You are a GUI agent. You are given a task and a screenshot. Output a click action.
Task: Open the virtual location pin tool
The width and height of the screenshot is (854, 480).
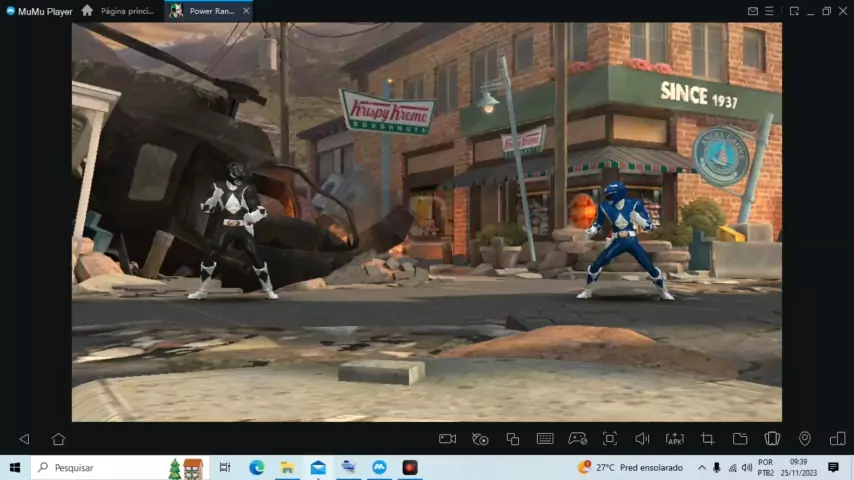804,439
